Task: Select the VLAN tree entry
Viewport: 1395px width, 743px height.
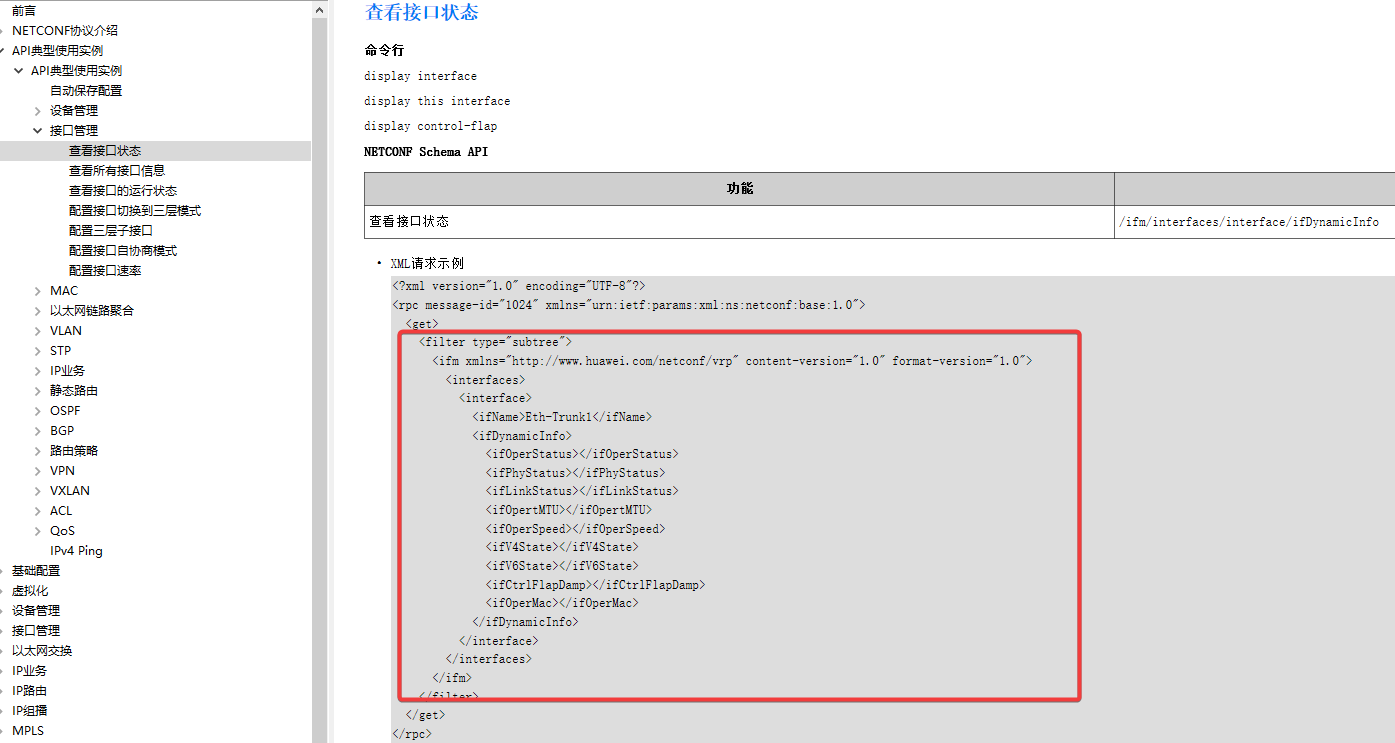Action: (x=66, y=331)
